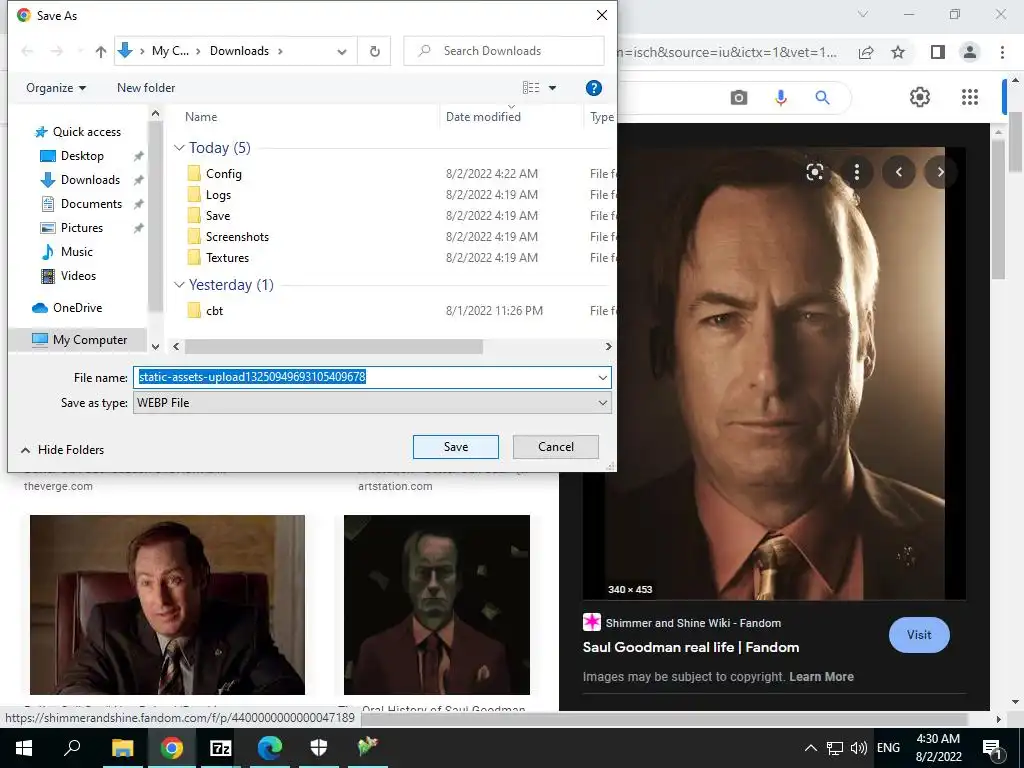1024x768 pixels.
Task: Show next image in preview panel
Action: (940, 172)
